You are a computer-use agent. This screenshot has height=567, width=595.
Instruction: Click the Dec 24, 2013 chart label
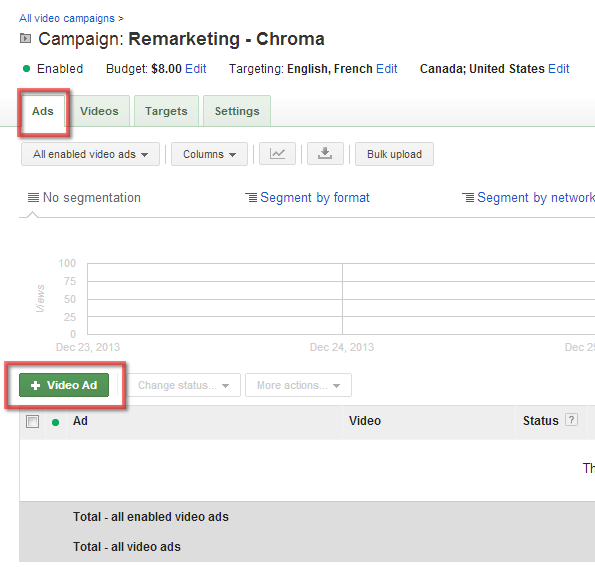tap(342, 347)
